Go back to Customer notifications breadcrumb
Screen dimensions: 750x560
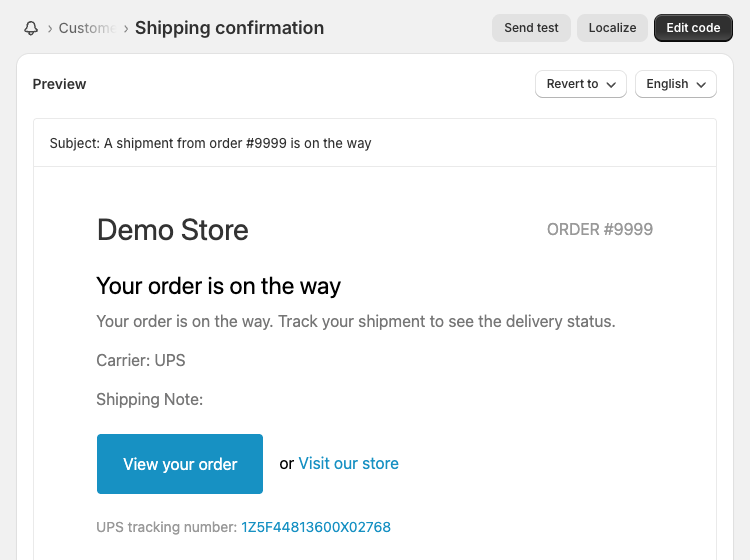click(x=86, y=28)
